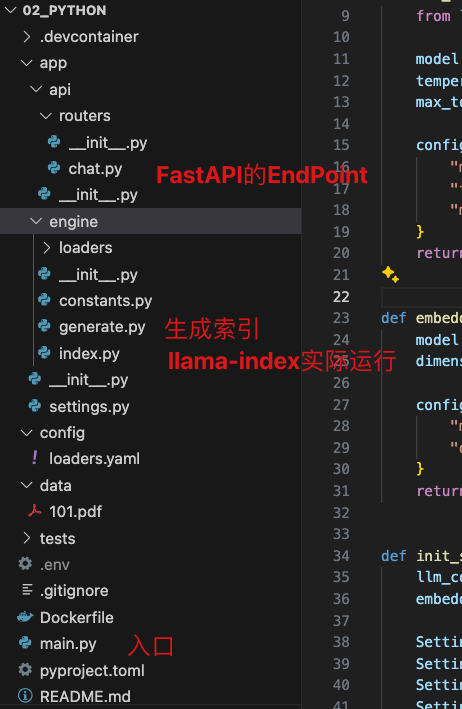Click the PDF icon beside 101.pdf
Viewport: 462px width, 709px height.
coord(35,511)
